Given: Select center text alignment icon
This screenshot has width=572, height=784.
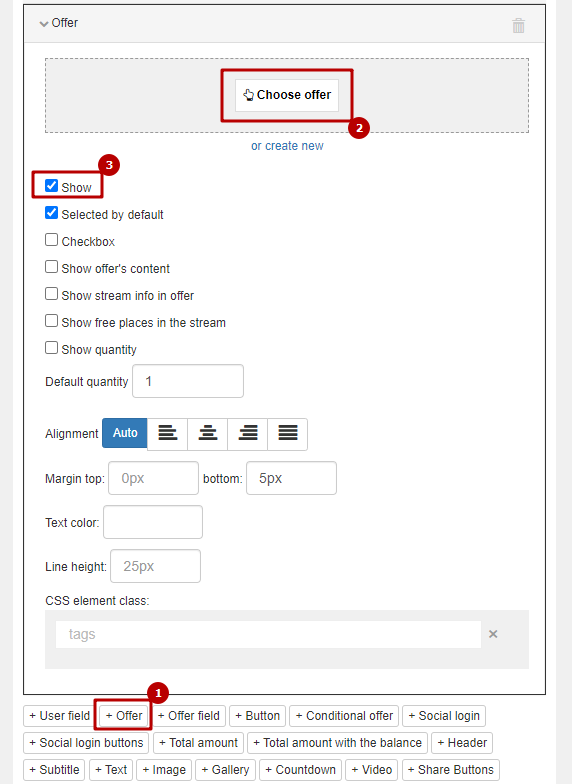Looking at the screenshot, I should pyautogui.click(x=208, y=433).
